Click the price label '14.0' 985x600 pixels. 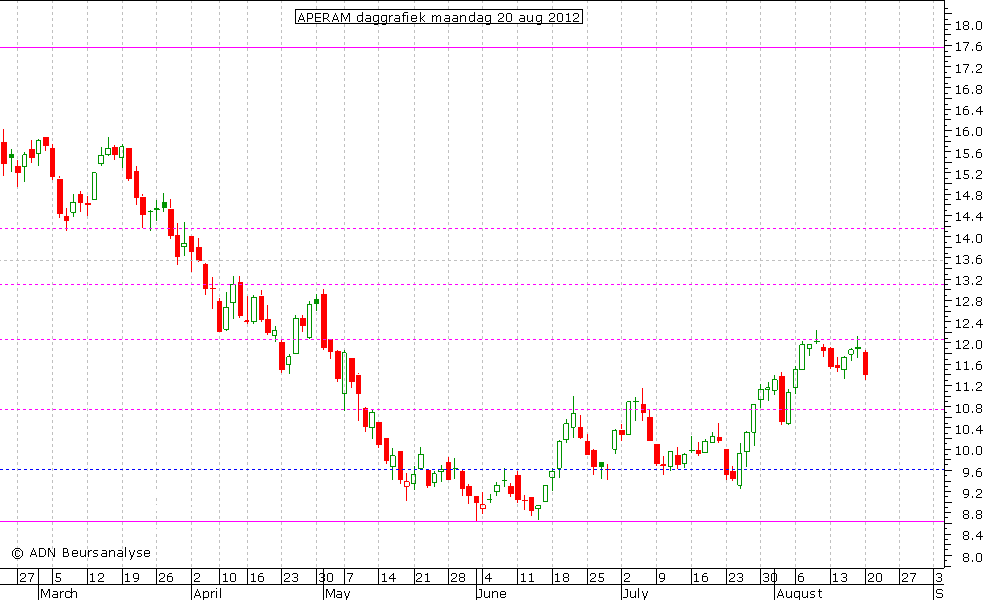(968, 239)
